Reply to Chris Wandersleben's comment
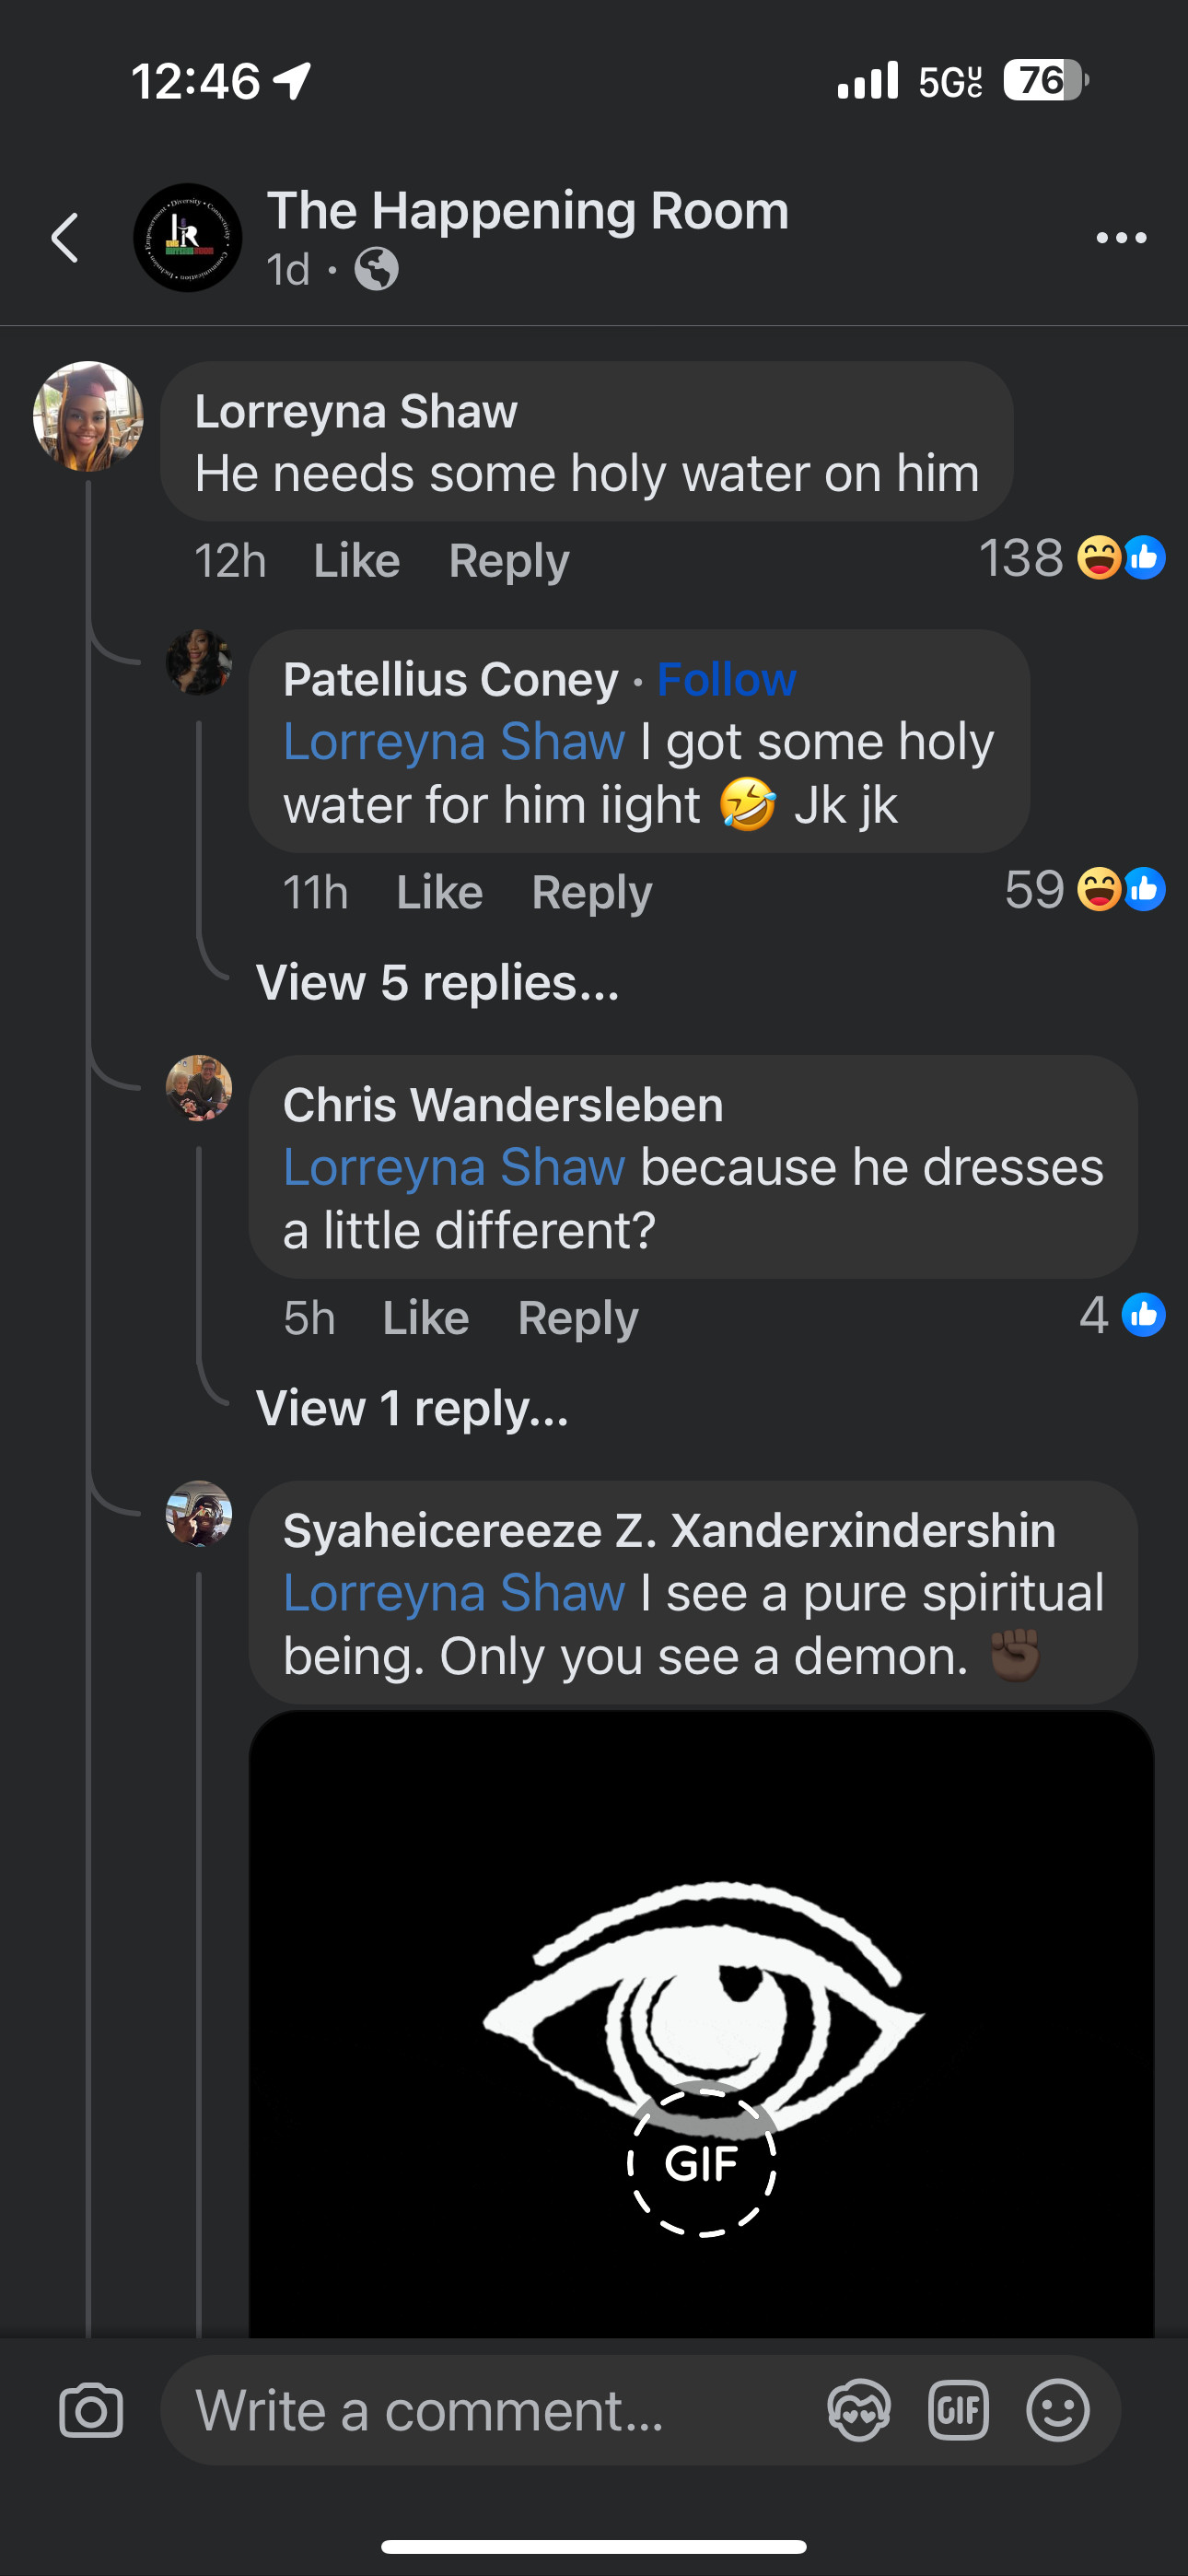The height and width of the screenshot is (2576, 1188). [577, 1318]
